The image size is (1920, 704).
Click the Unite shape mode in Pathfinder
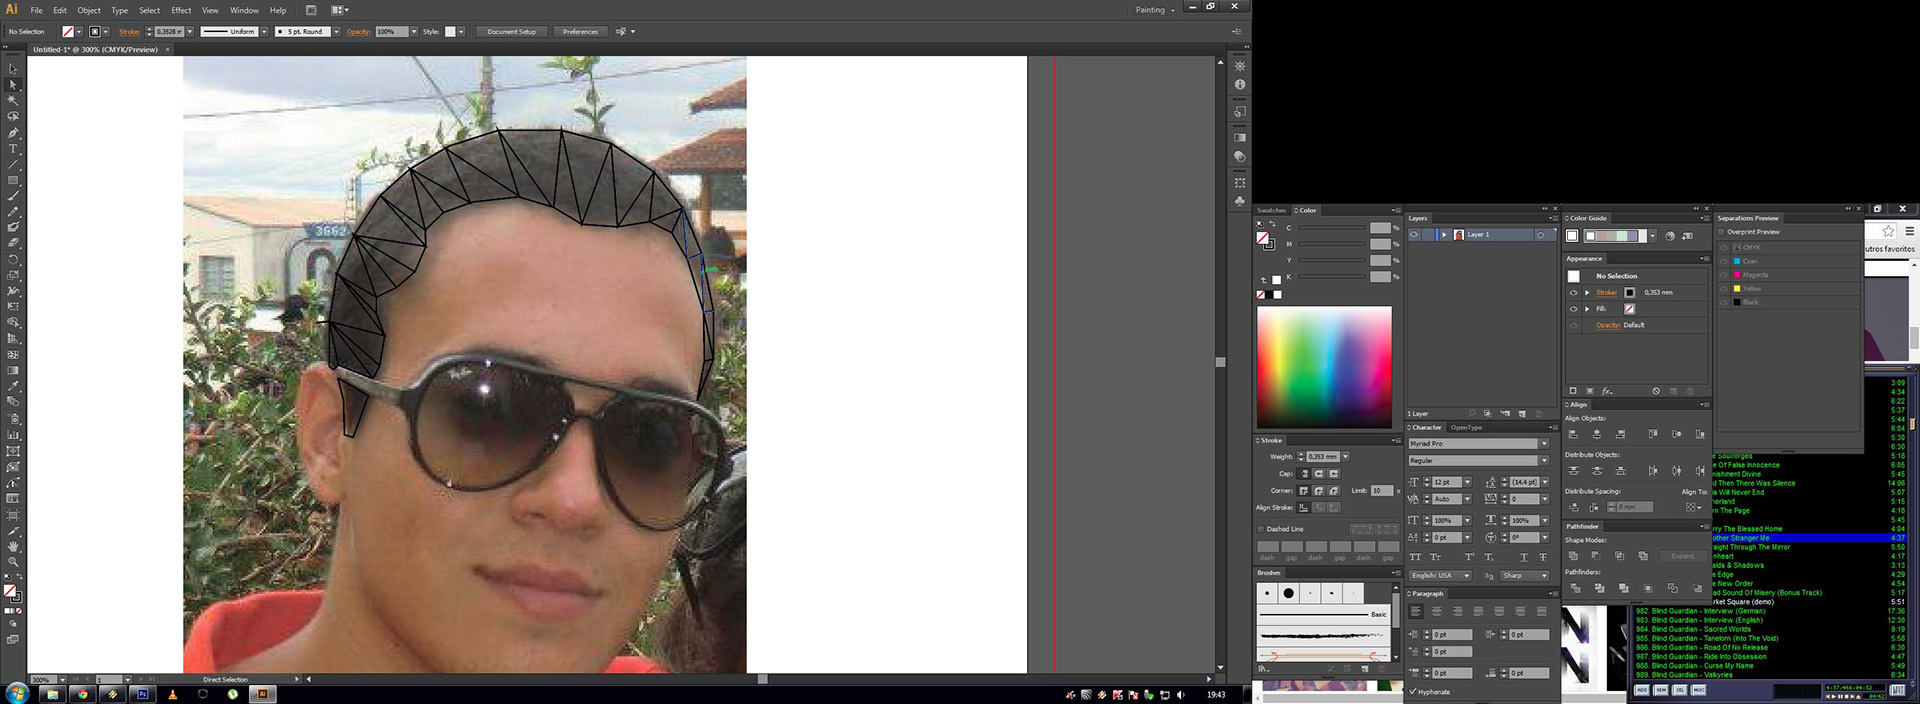tap(1573, 556)
